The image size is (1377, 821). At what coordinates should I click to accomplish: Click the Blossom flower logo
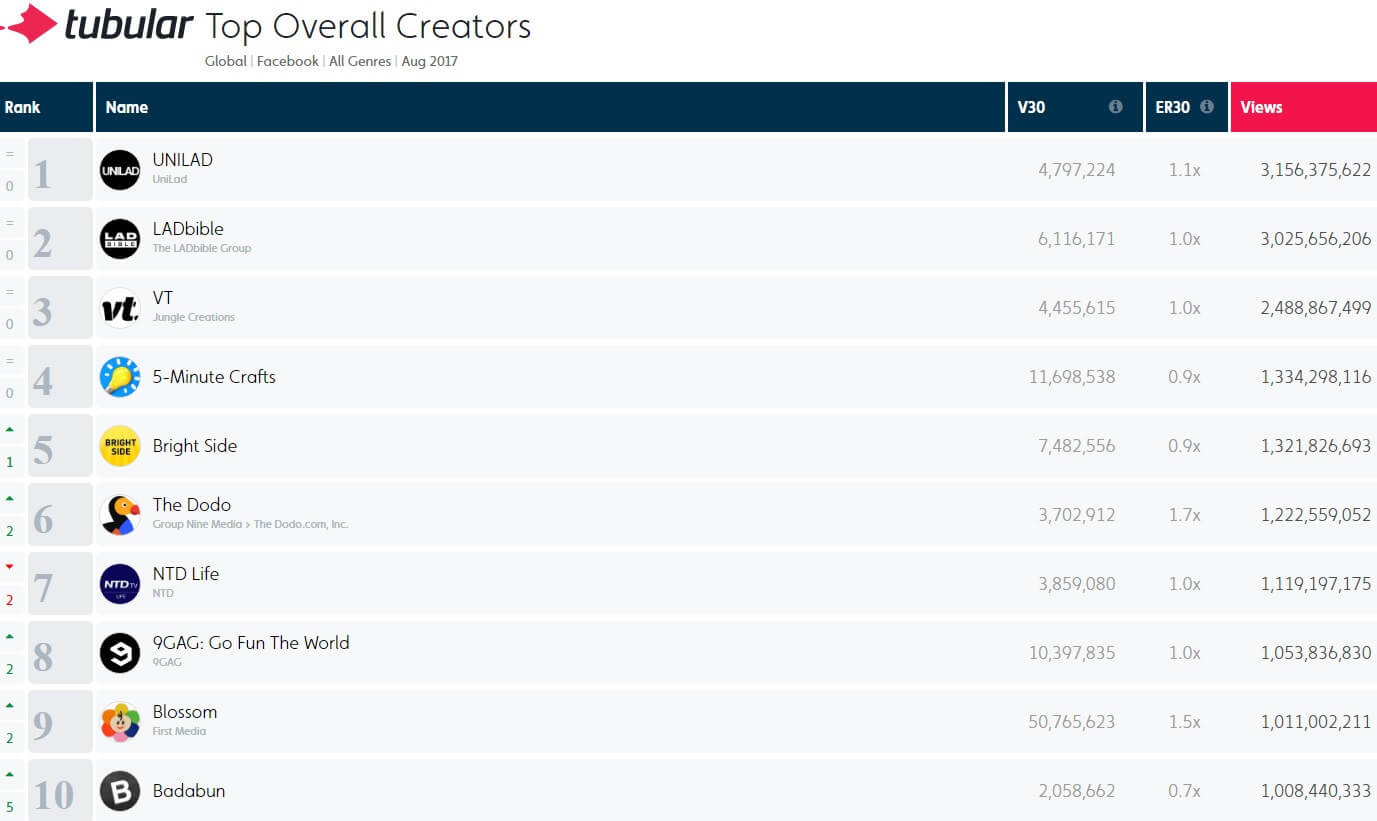click(x=120, y=722)
